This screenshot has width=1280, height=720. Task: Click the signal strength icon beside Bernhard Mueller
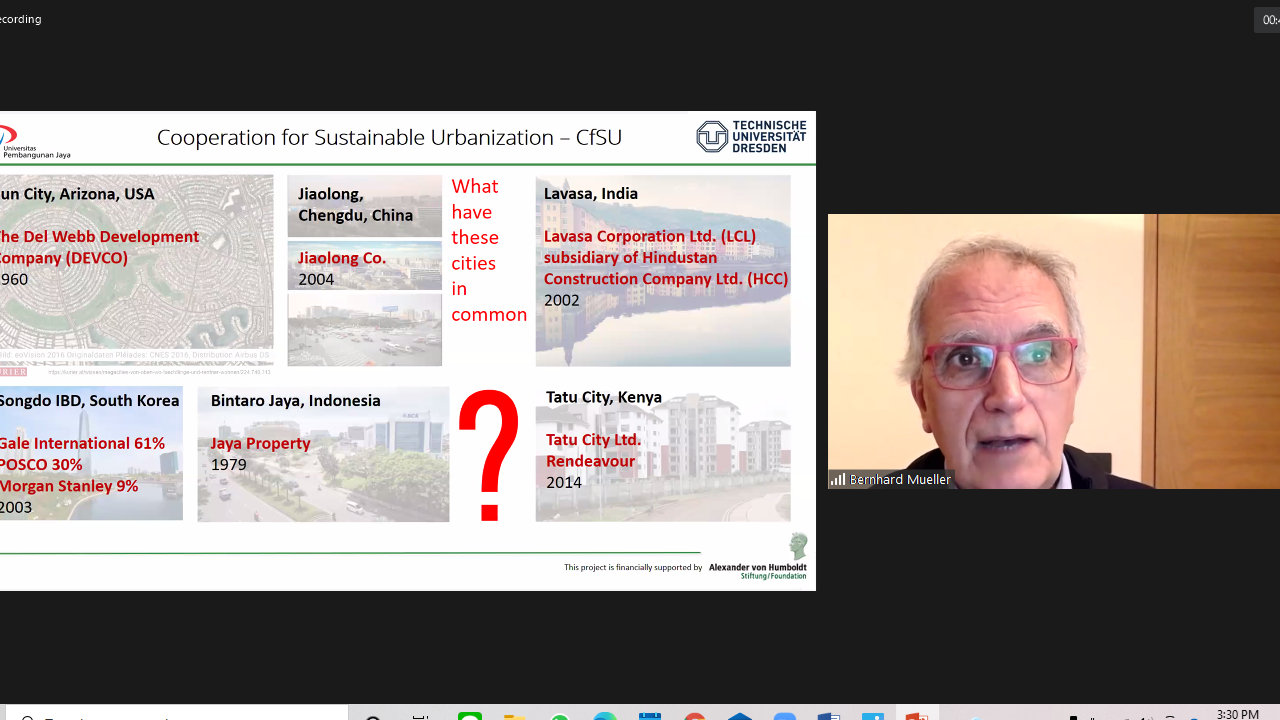tap(838, 480)
